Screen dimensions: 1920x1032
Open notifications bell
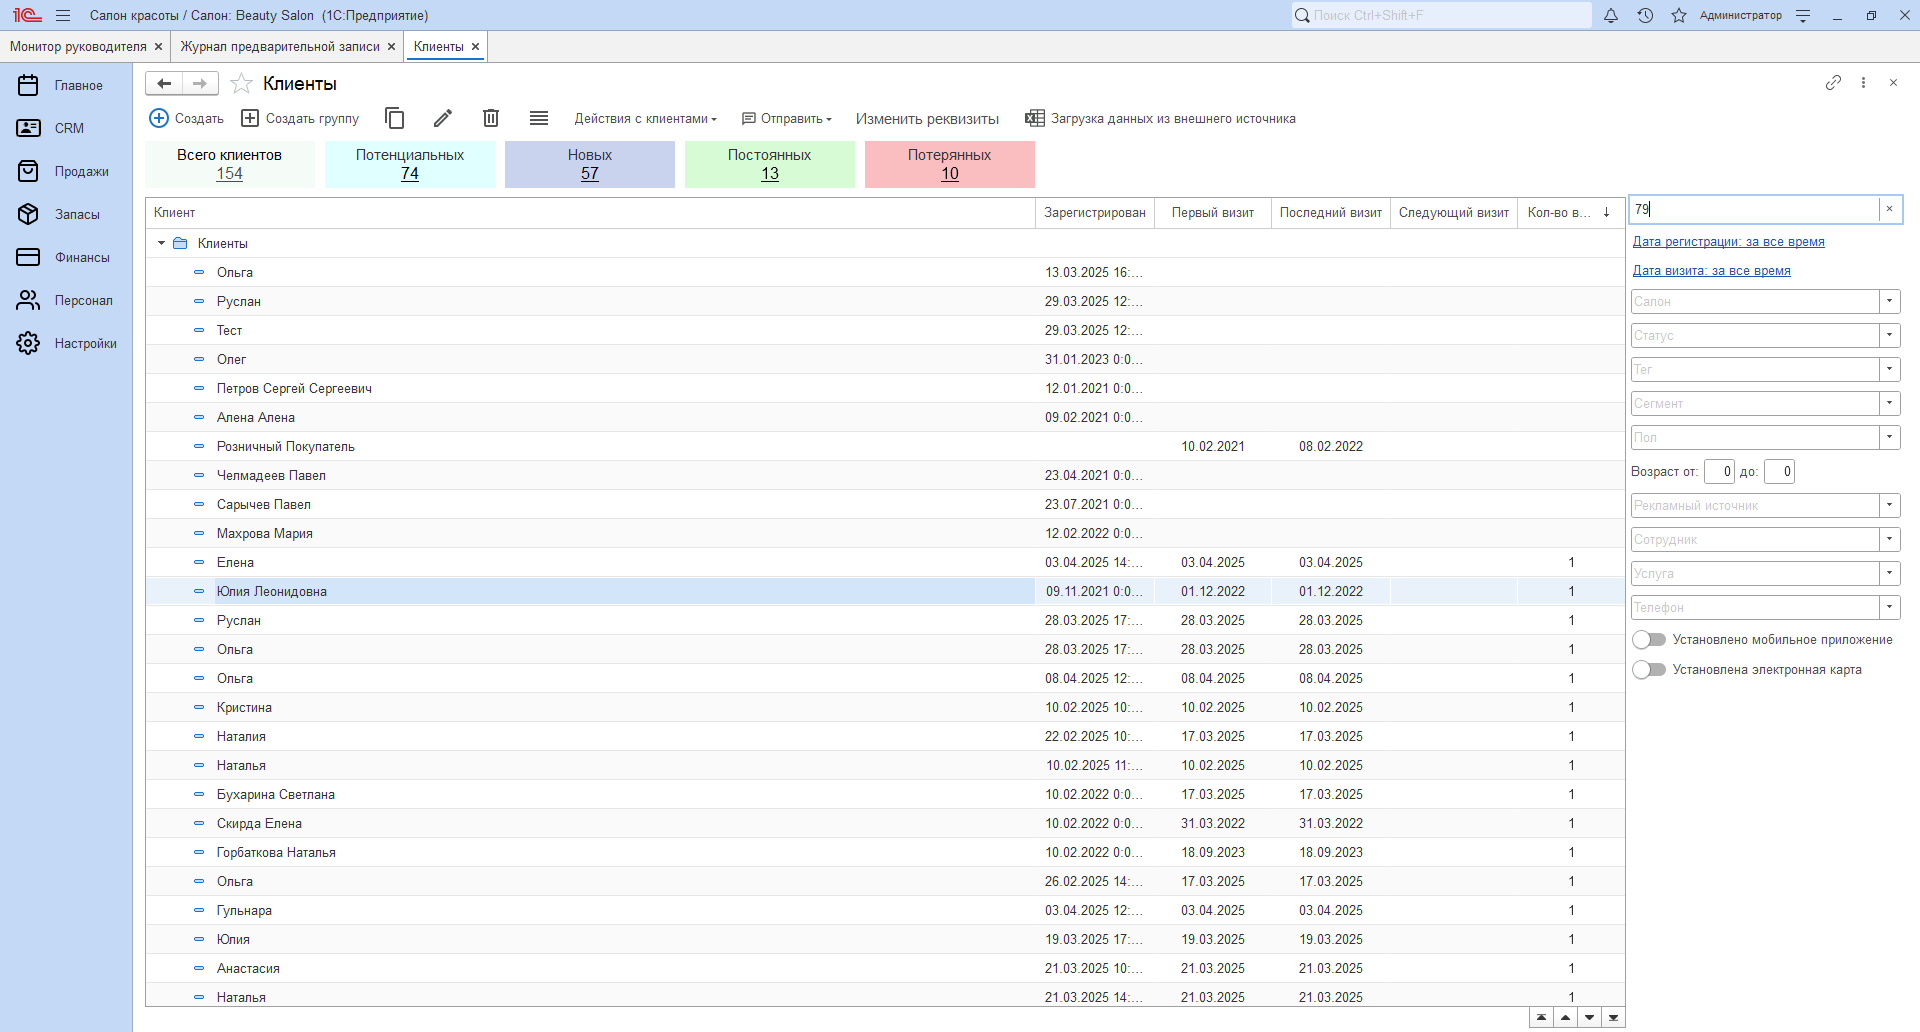click(1611, 15)
